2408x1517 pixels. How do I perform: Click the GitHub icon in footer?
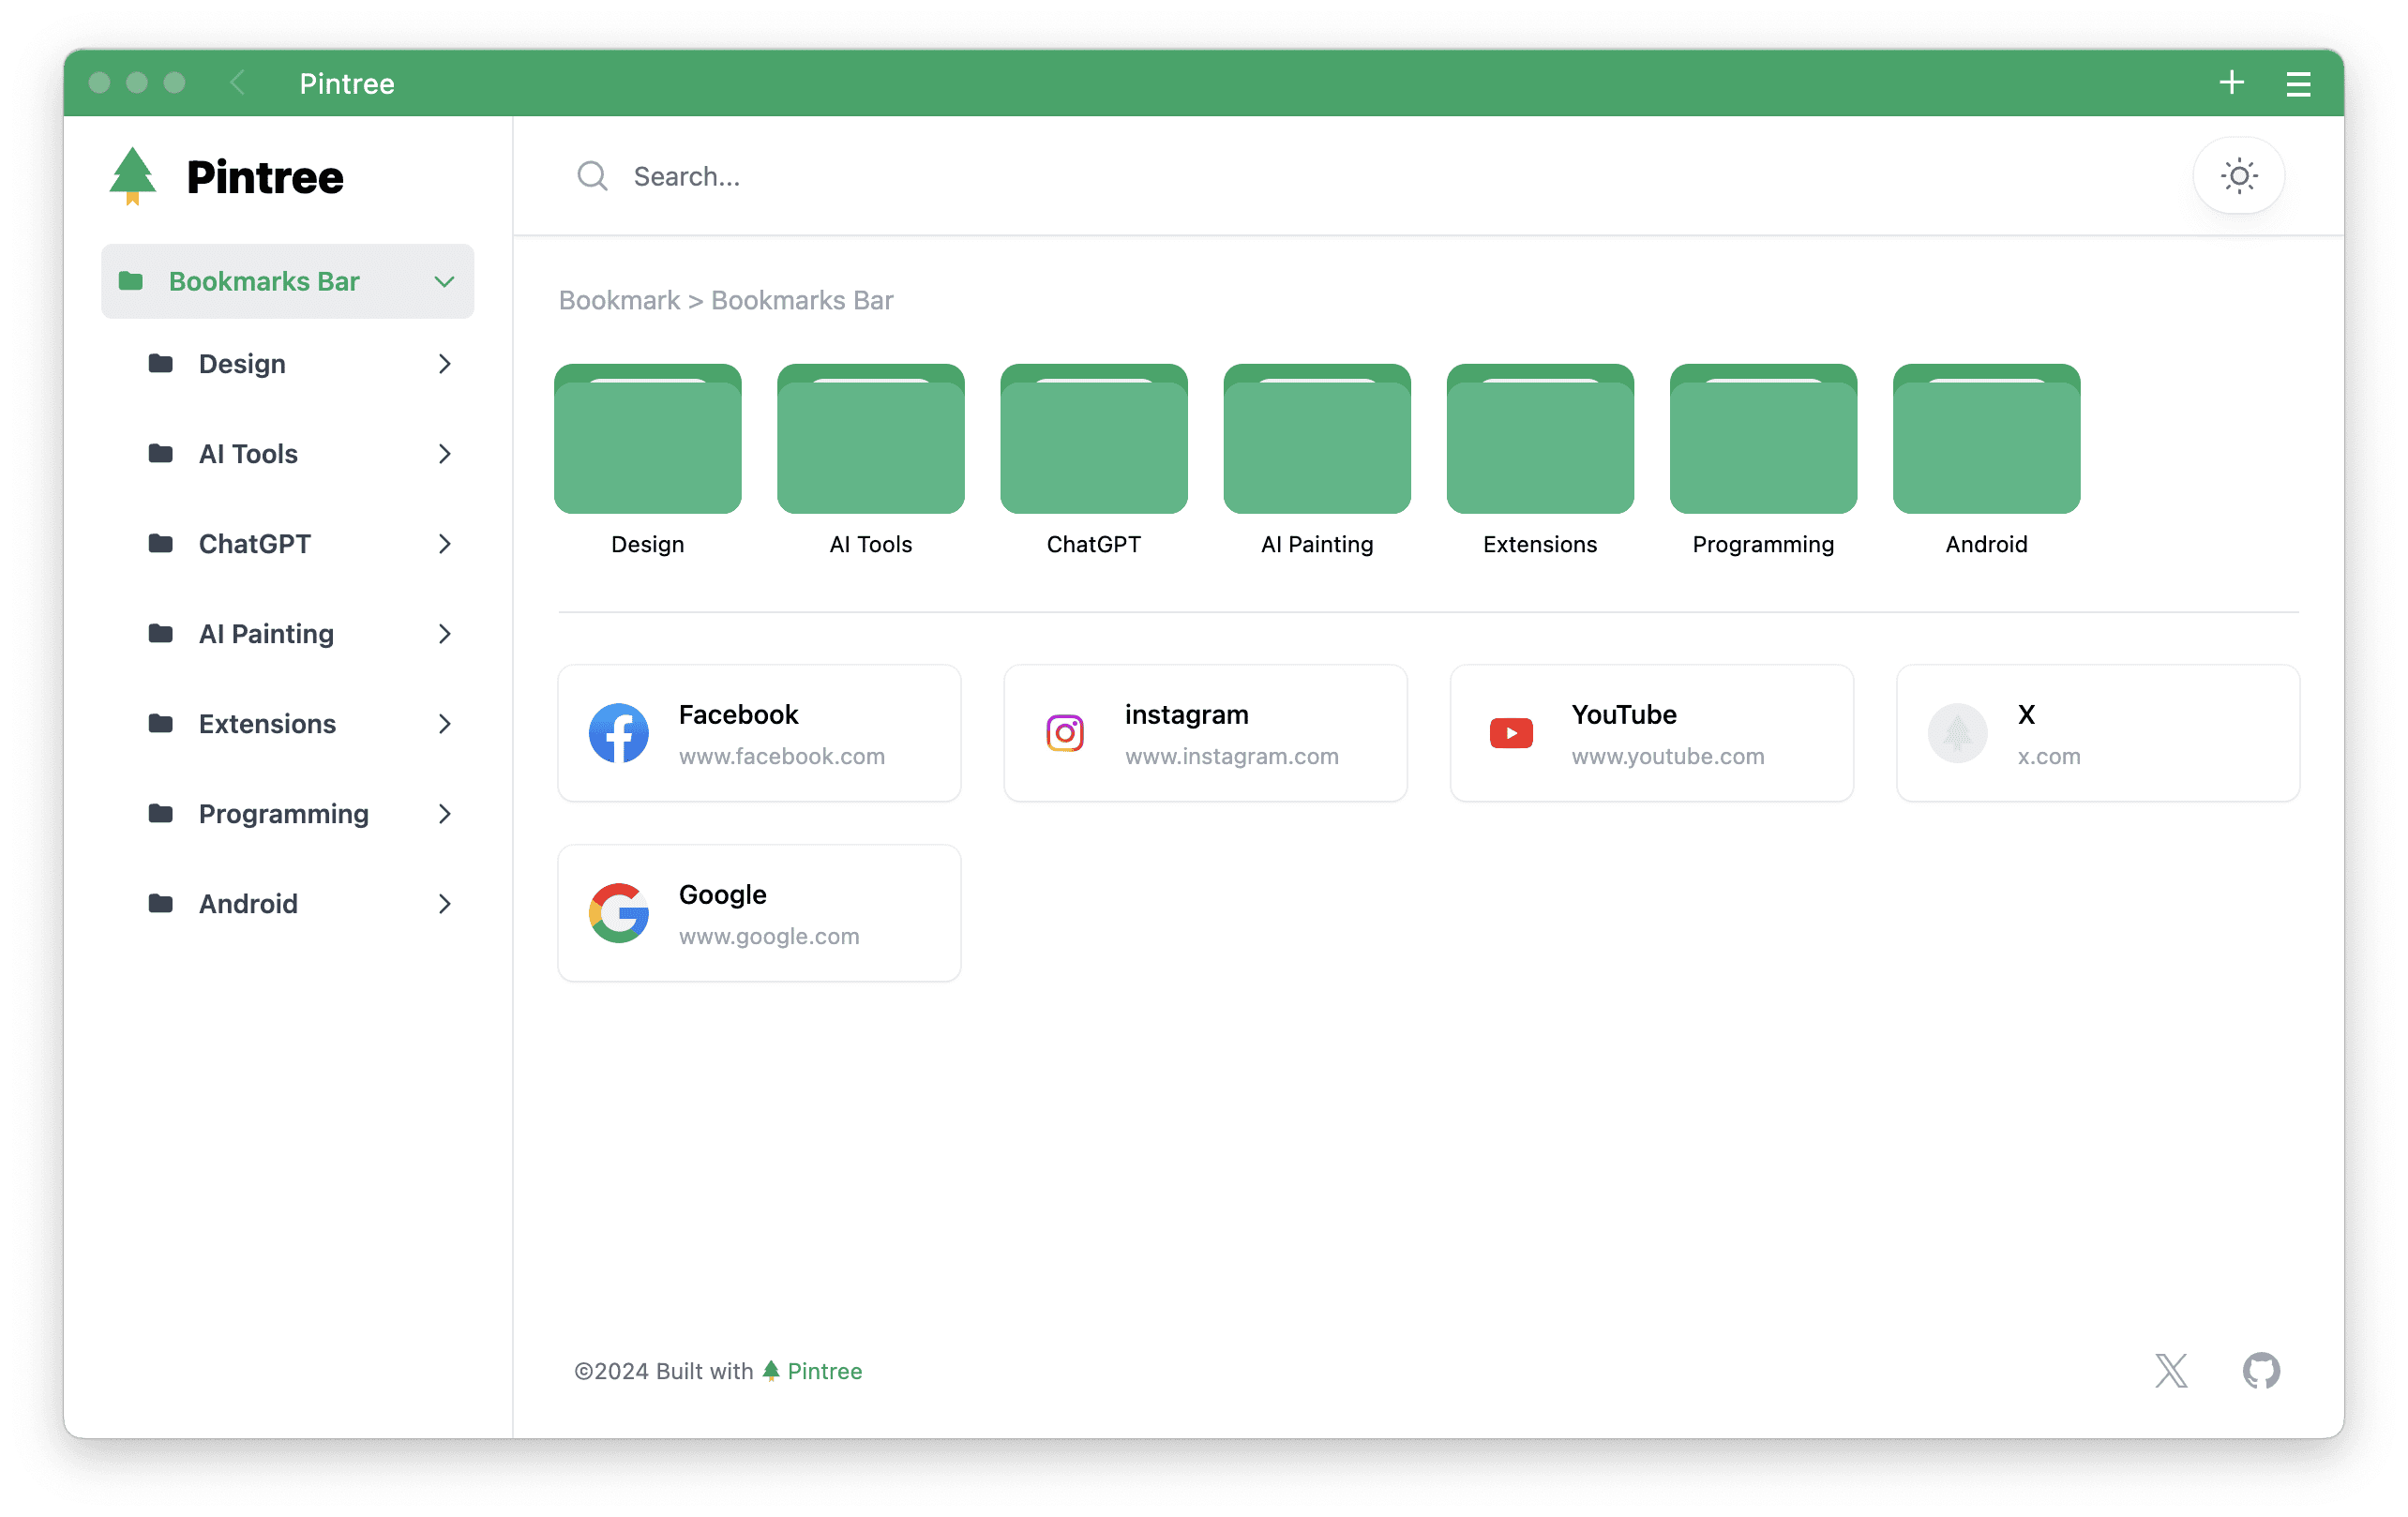pos(2260,1370)
